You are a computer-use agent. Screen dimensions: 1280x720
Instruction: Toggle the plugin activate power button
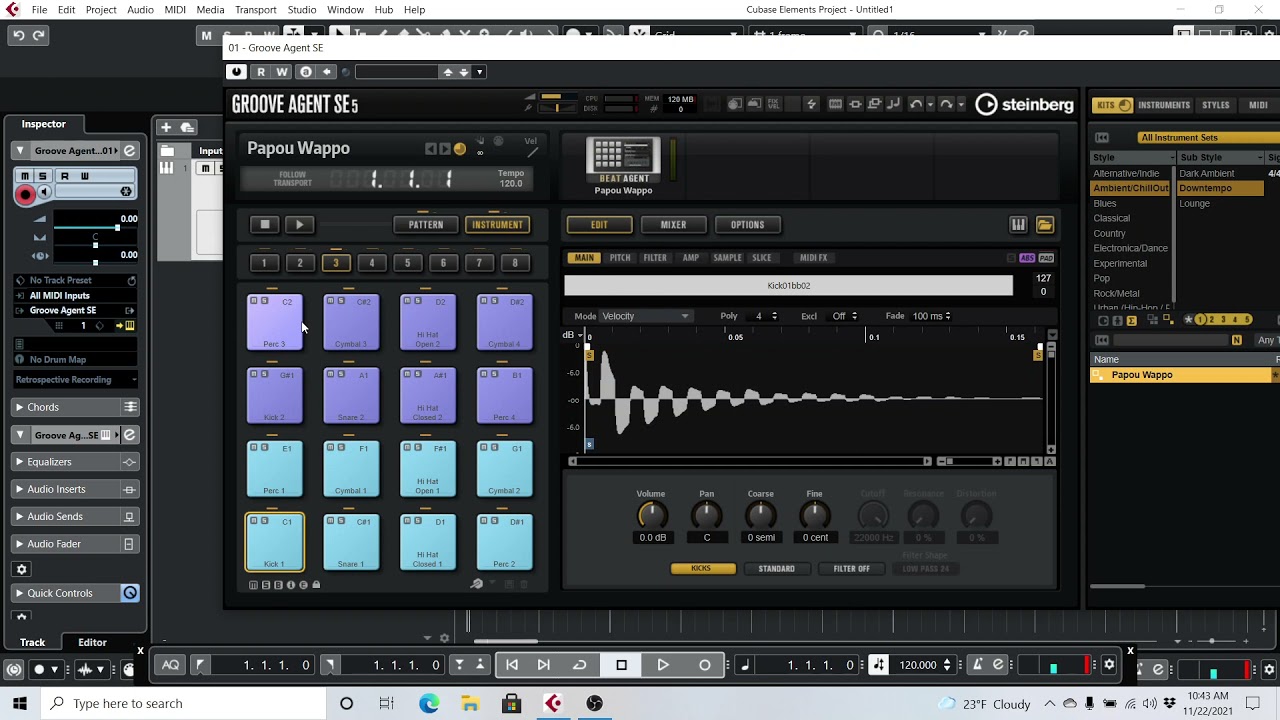(236, 72)
